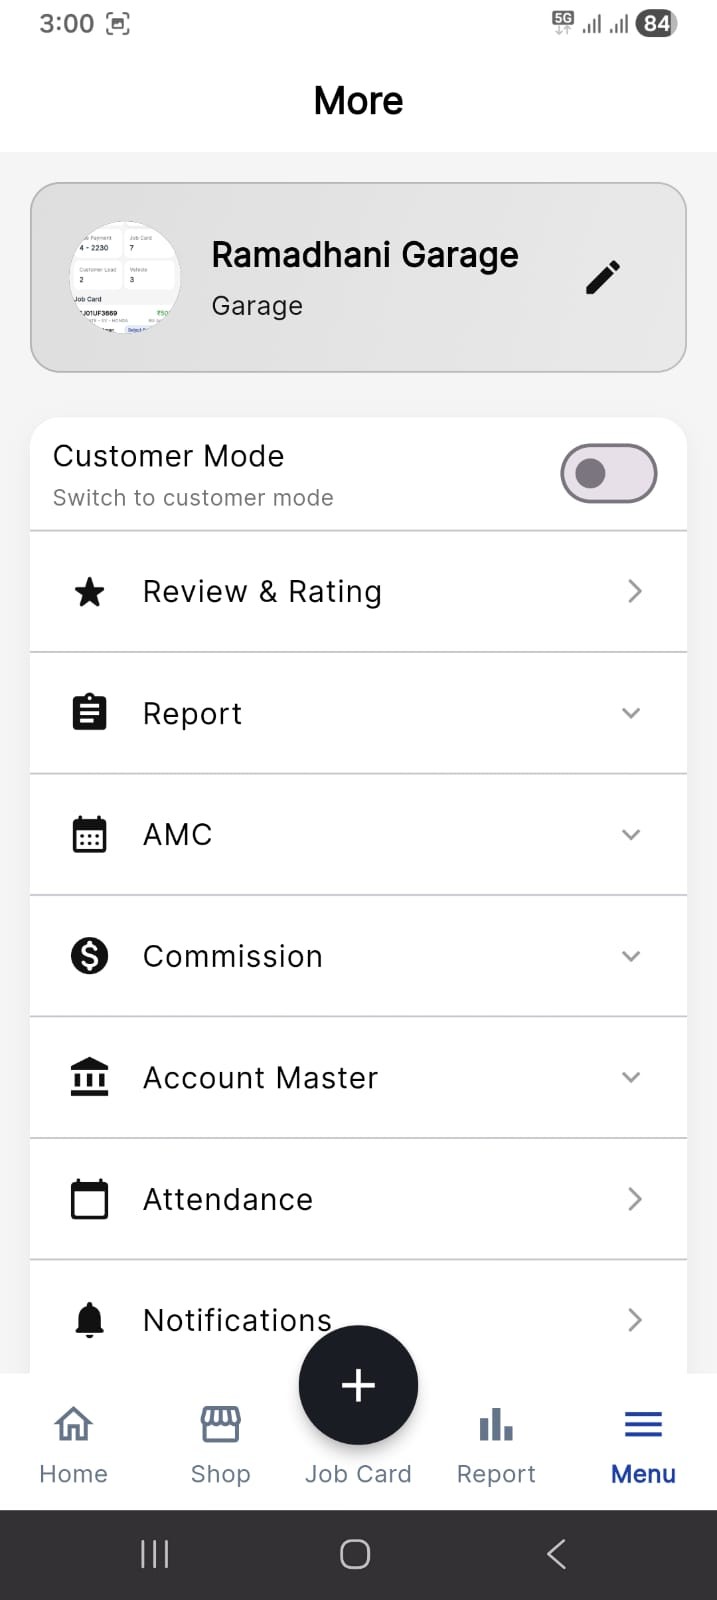Tap the star icon beside Review & Rating
This screenshot has width=717, height=1600.
point(90,592)
